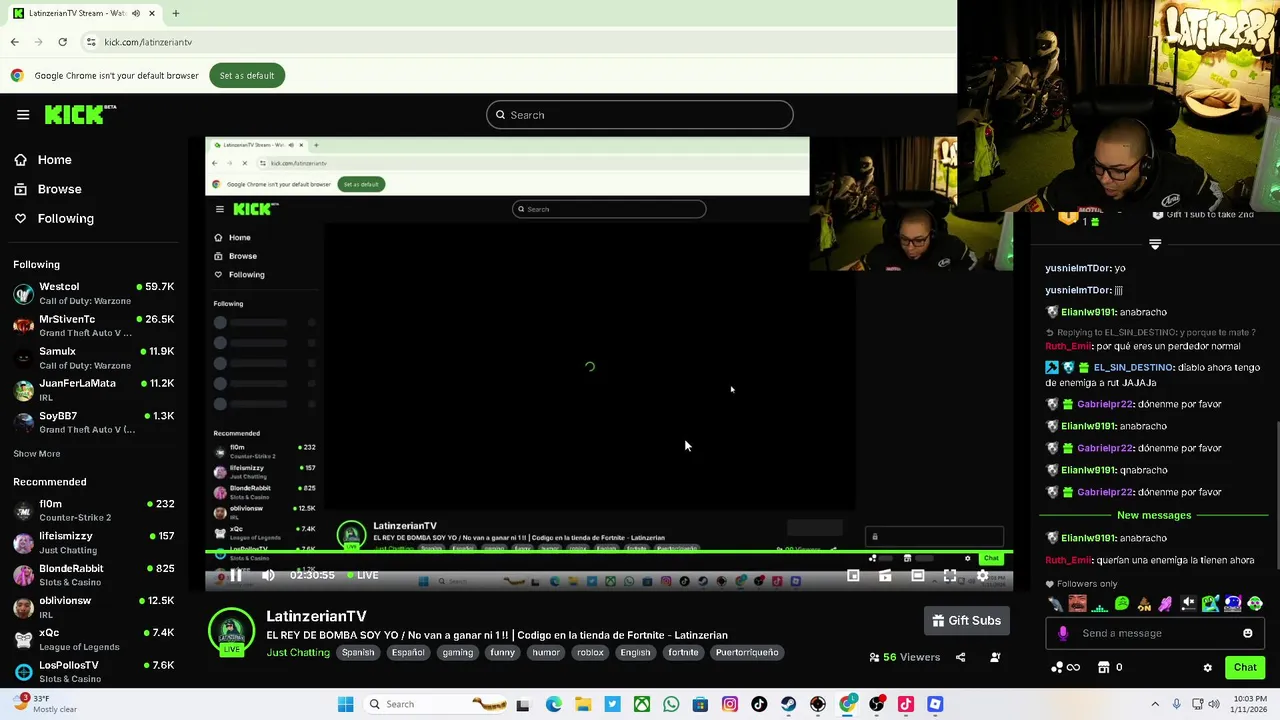Open Samulx followed channel
The image size is (1280, 720).
coord(95,357)
